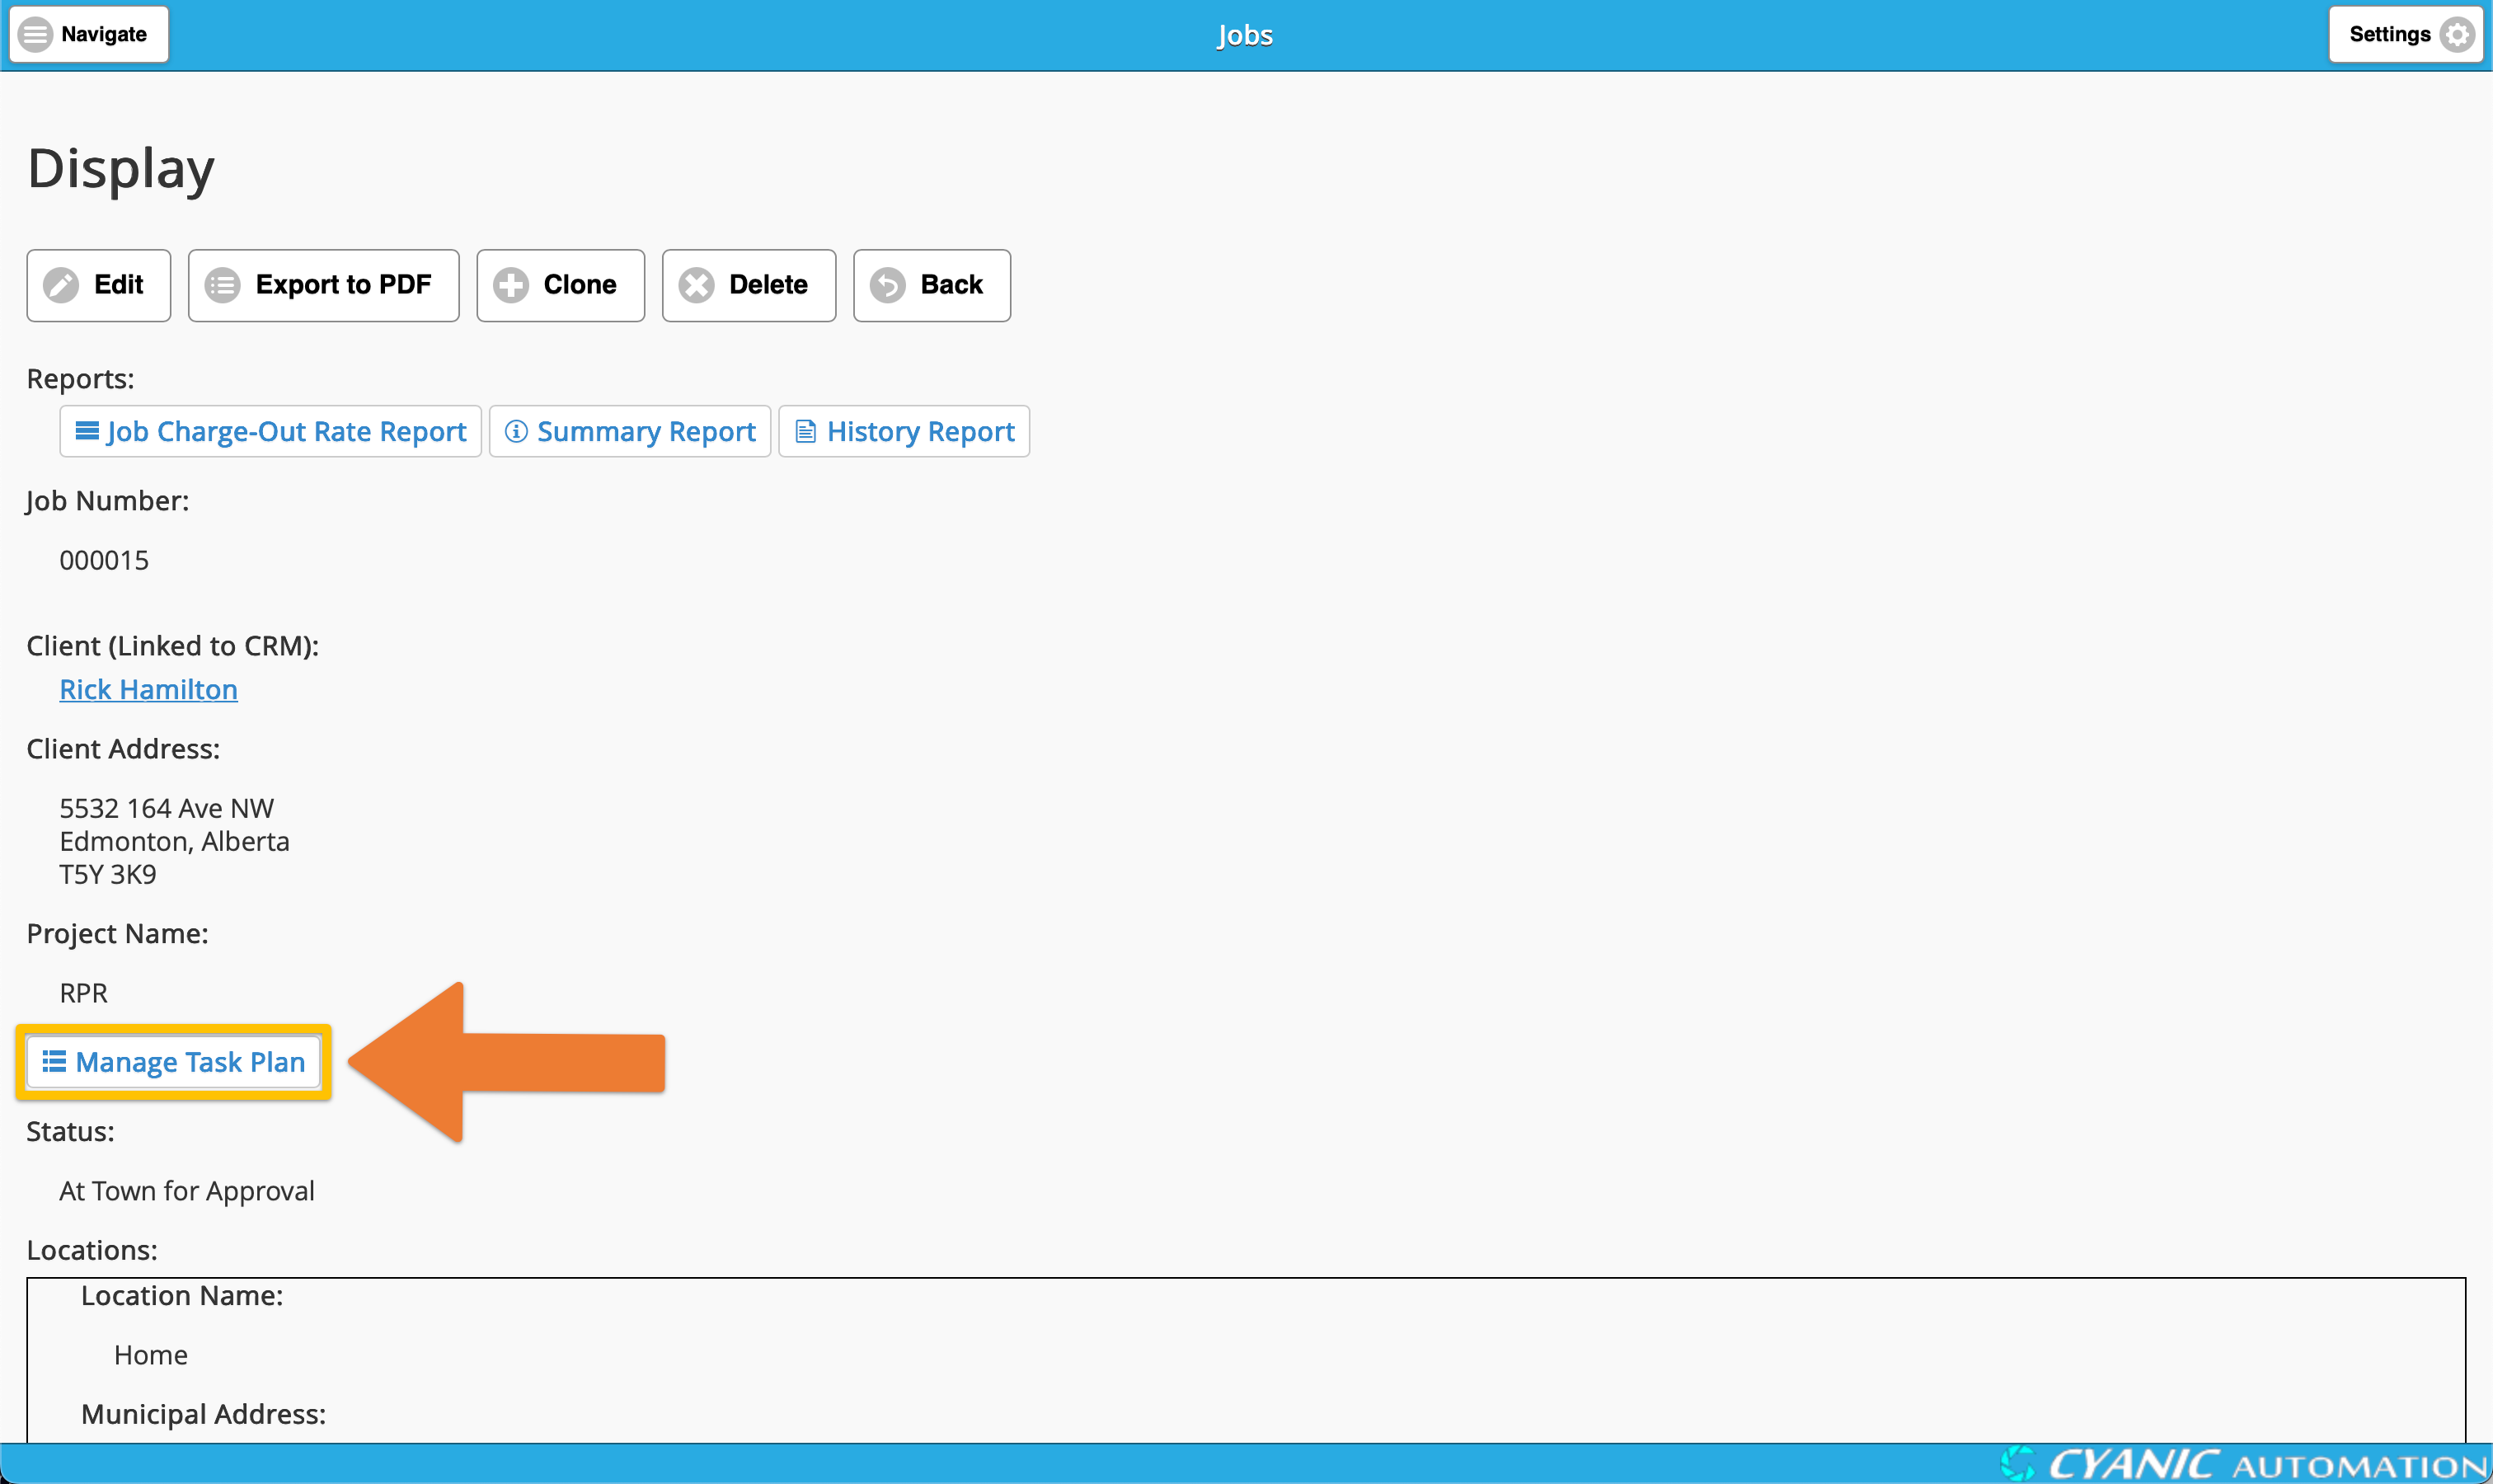Viewport: 2493px width, 1484px height.
Task: Click the History Report document icon
Action: pos(805,431)
